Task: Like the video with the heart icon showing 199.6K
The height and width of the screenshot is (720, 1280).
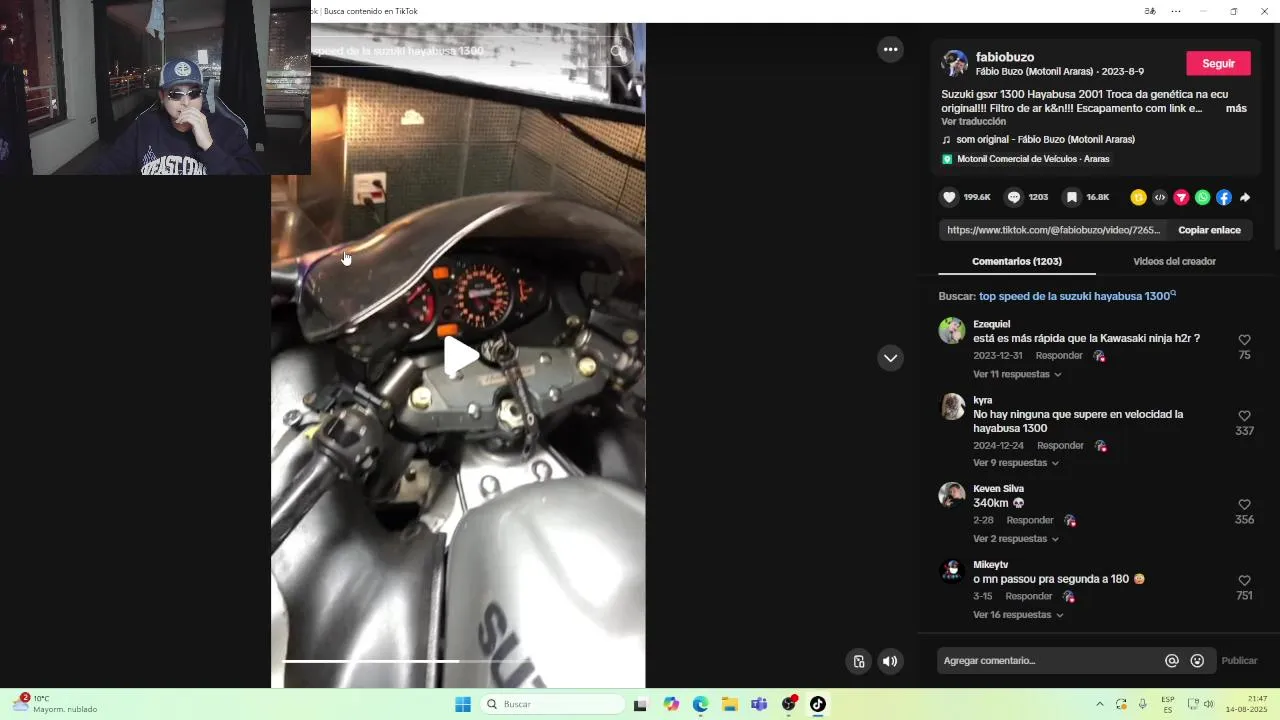Action: [949, 197]
